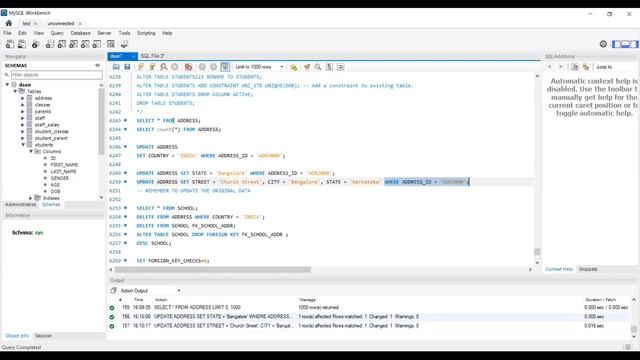Create a new stored procedure from toolbar
640x360 pixels.
(85, 44)
